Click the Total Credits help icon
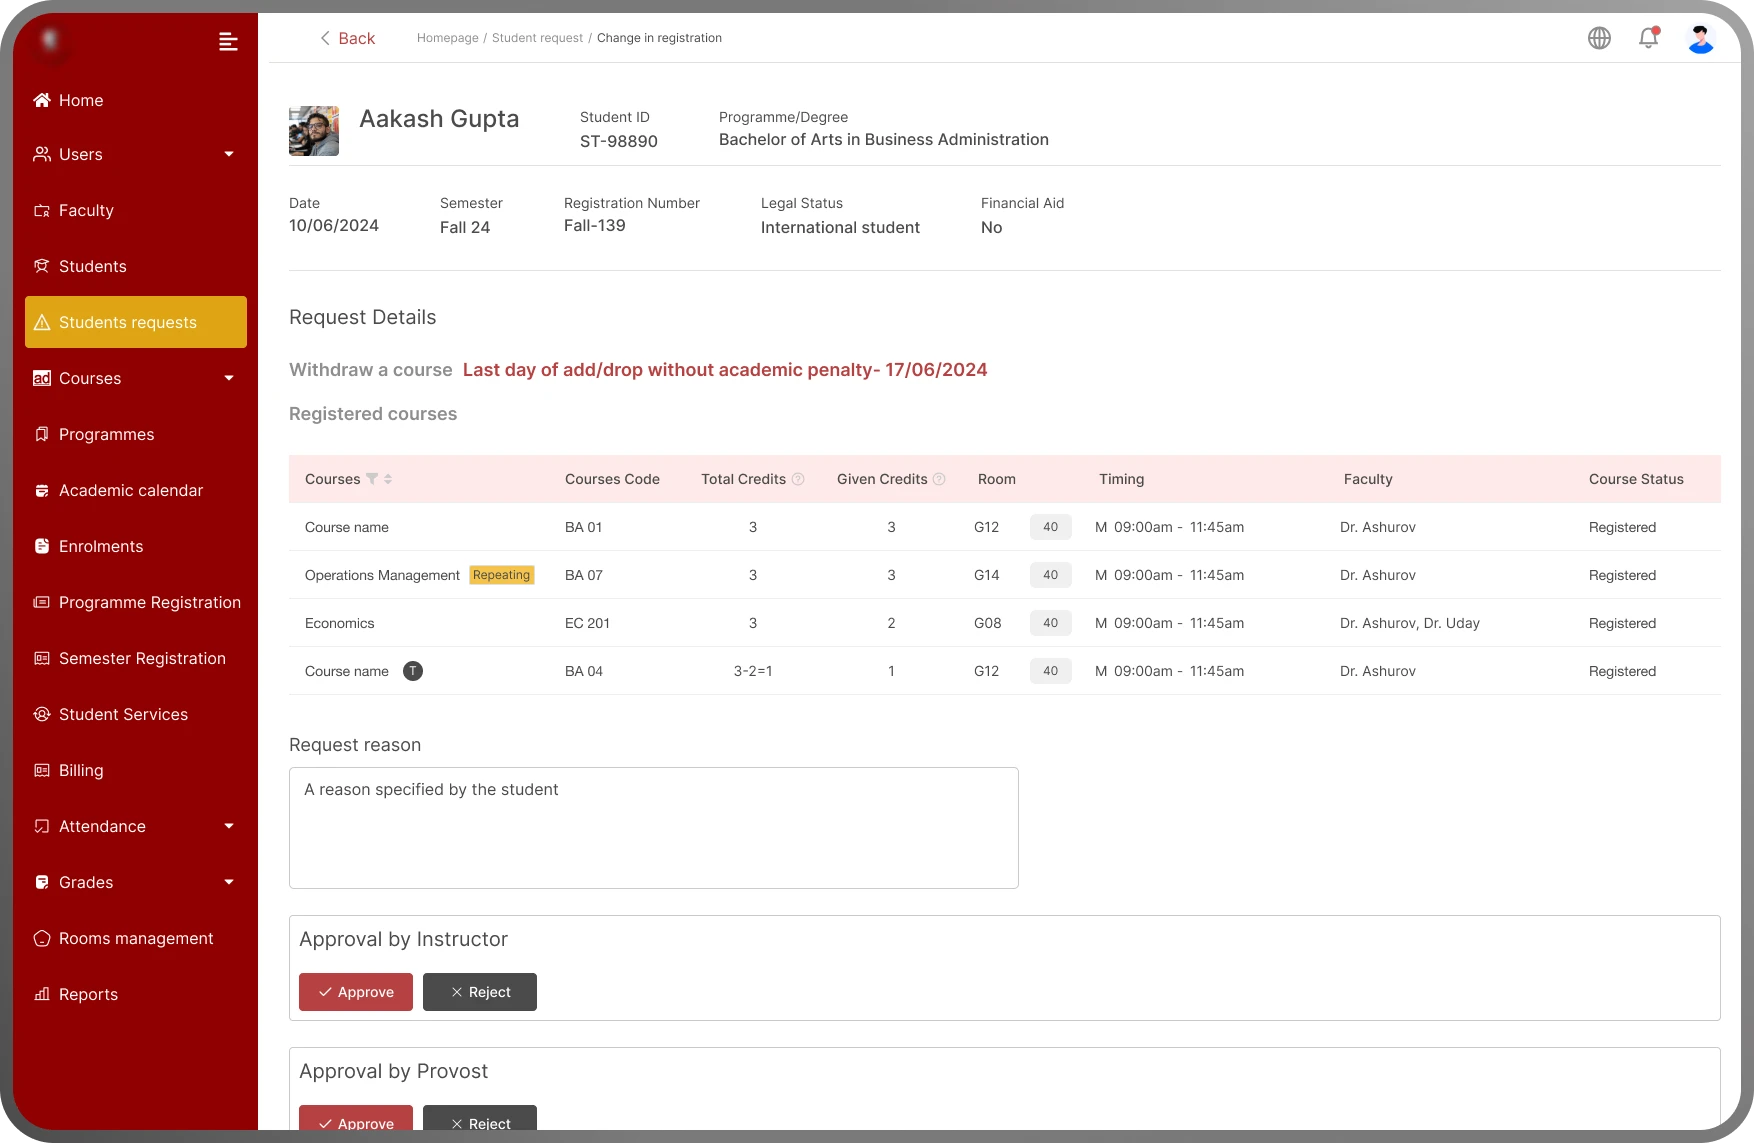This screenshot has height=1143, width=1754. coord(798,479)
